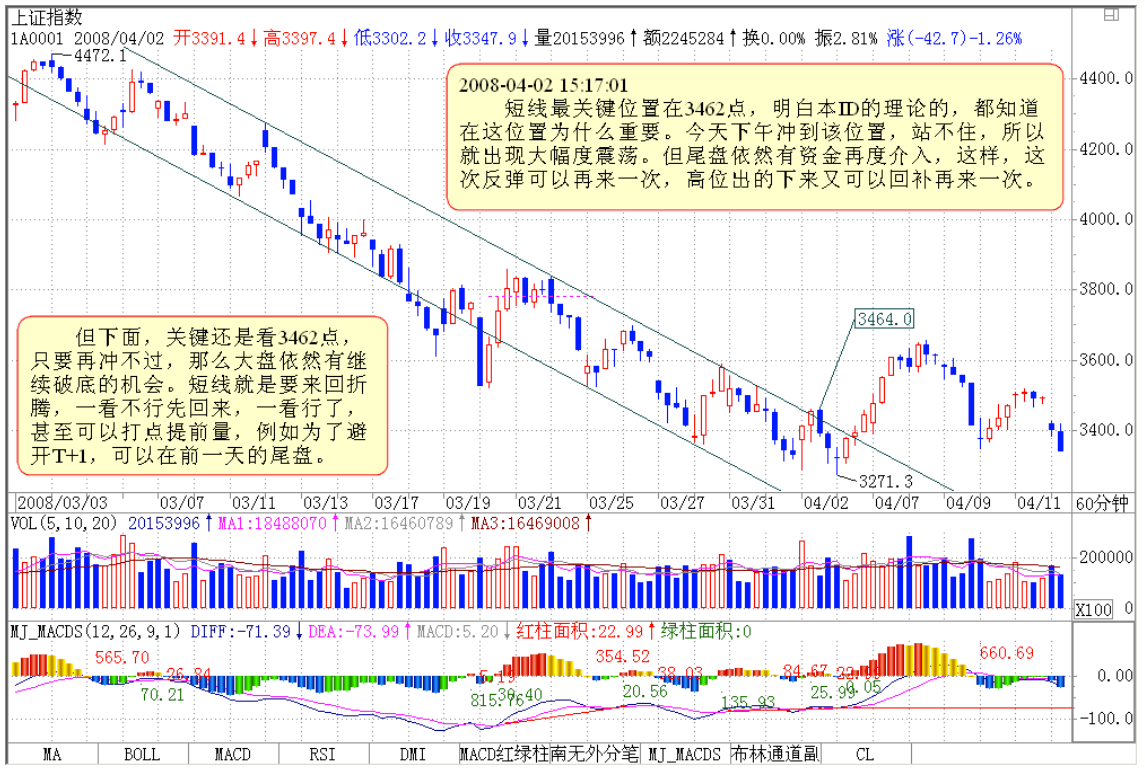Click the 2008/04/02 date in header

(119, 38)
